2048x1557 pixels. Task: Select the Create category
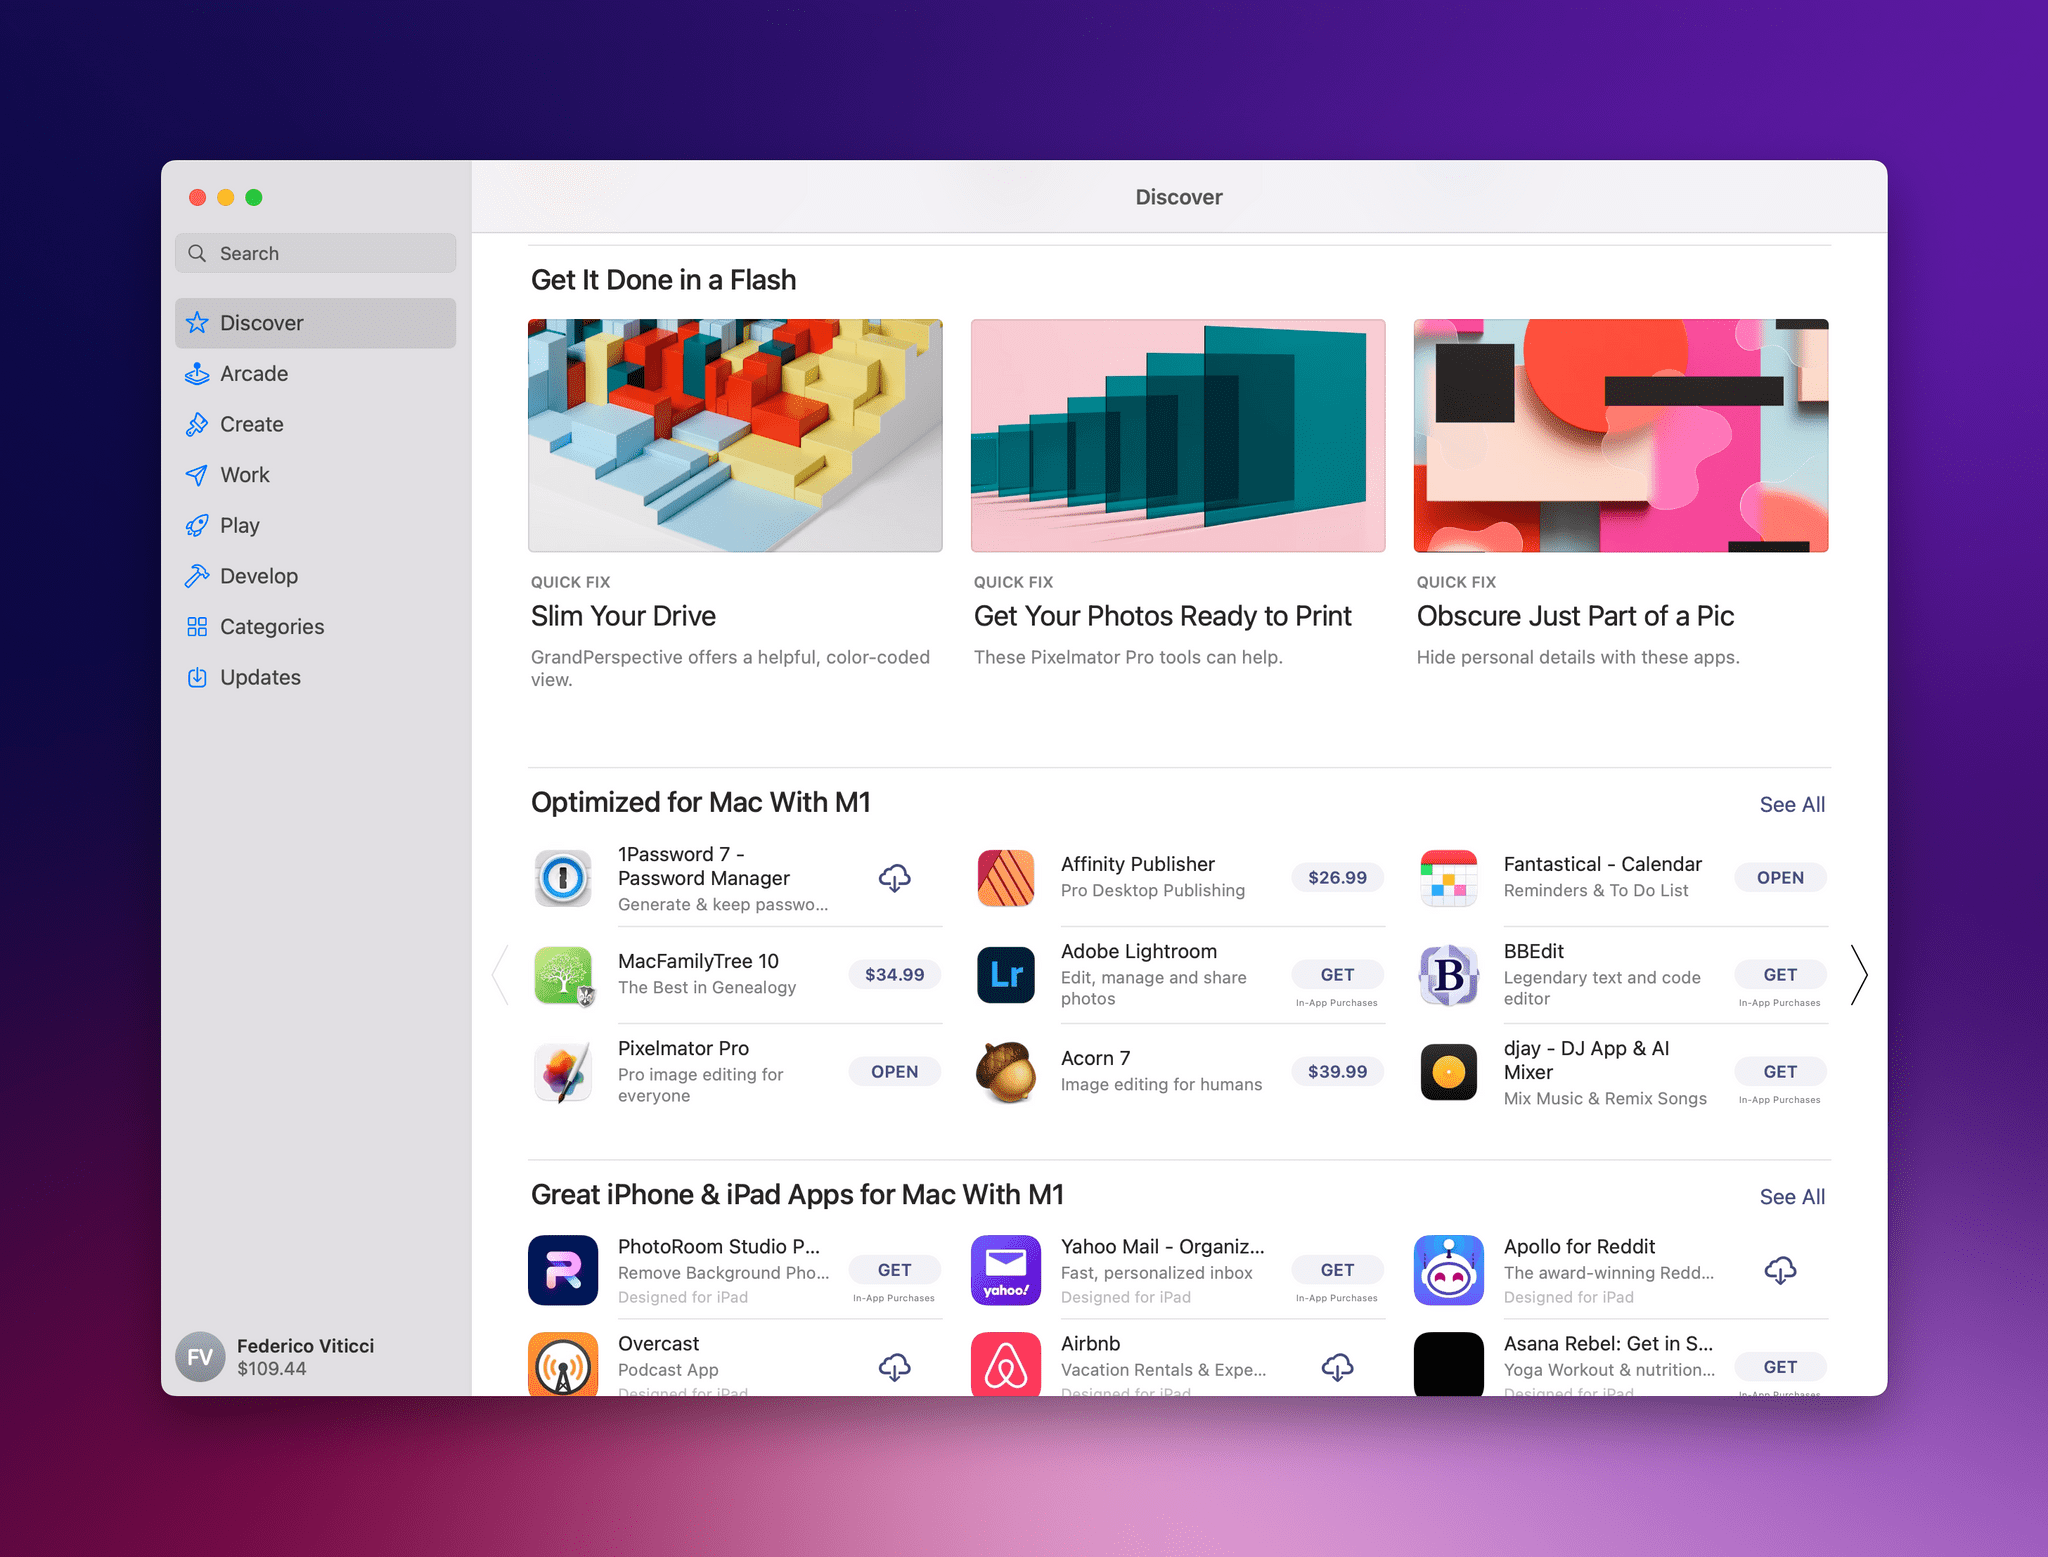tap(250, 422)
